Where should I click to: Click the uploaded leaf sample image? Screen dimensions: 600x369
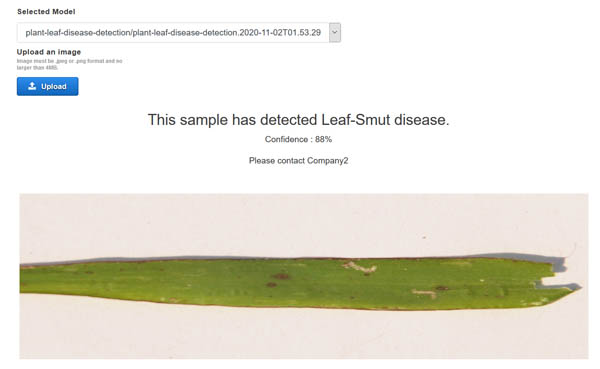point(304,276)
